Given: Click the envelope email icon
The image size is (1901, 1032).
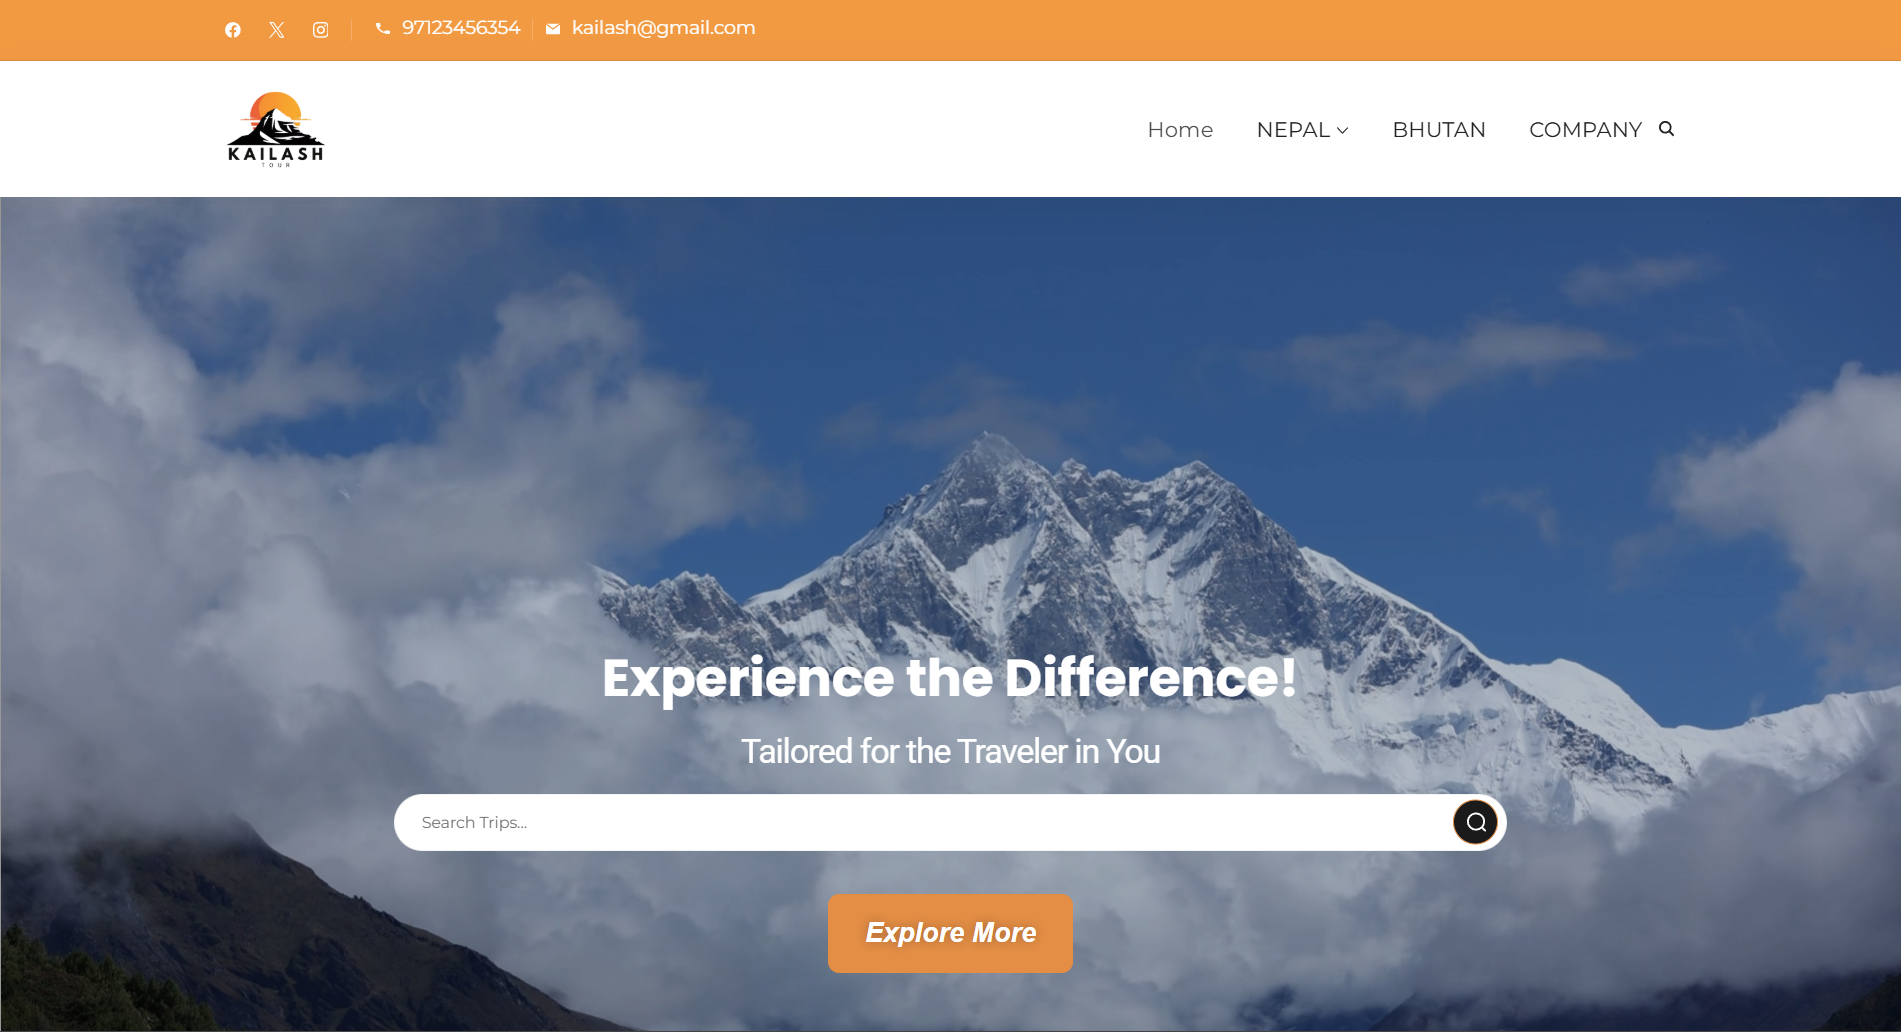Looking at the screenshot, I should [x=553, y=29].
